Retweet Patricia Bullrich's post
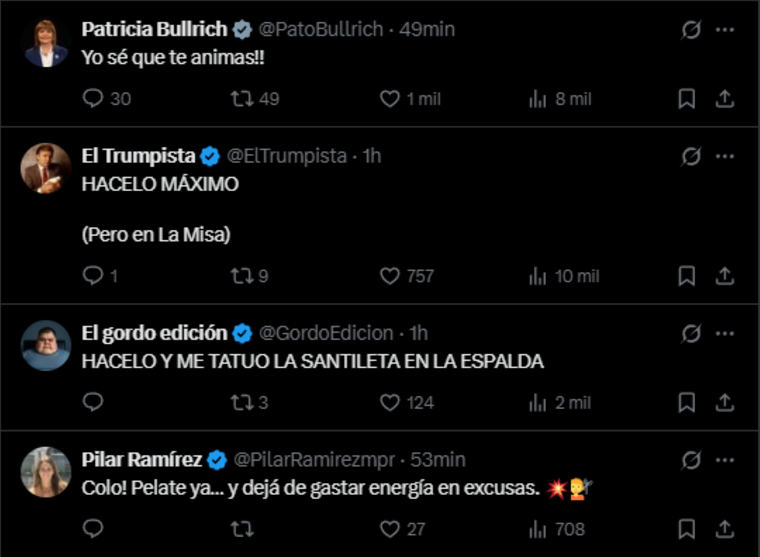Screen dimensions: 760x557 242,98
